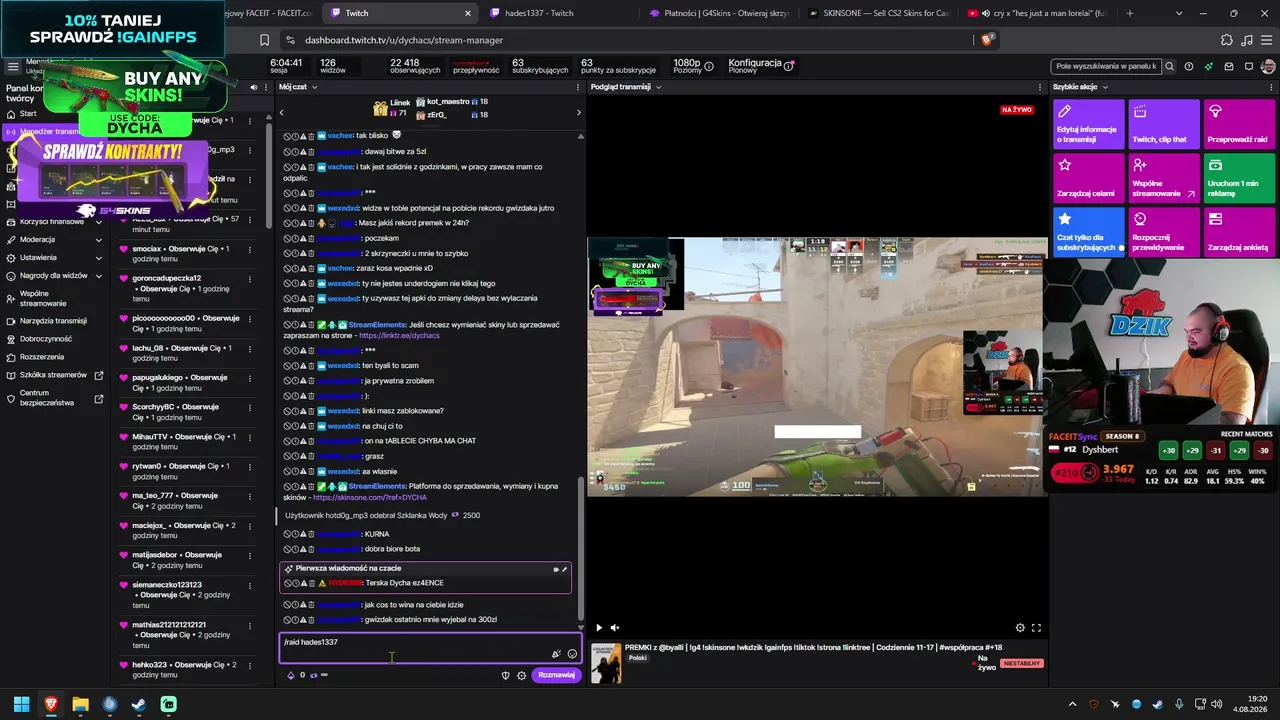Collapse chat leaderboard left arrow

(x=282, y=112)
